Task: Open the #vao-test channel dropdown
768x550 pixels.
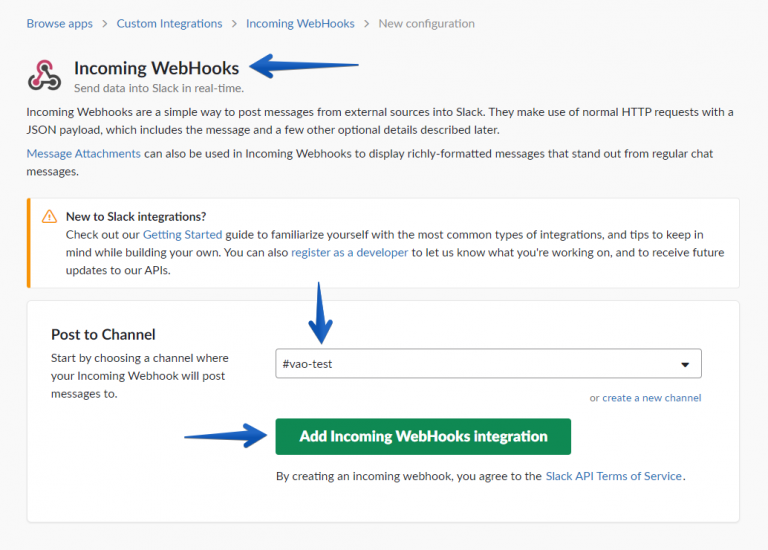Action: pos(488,363)
